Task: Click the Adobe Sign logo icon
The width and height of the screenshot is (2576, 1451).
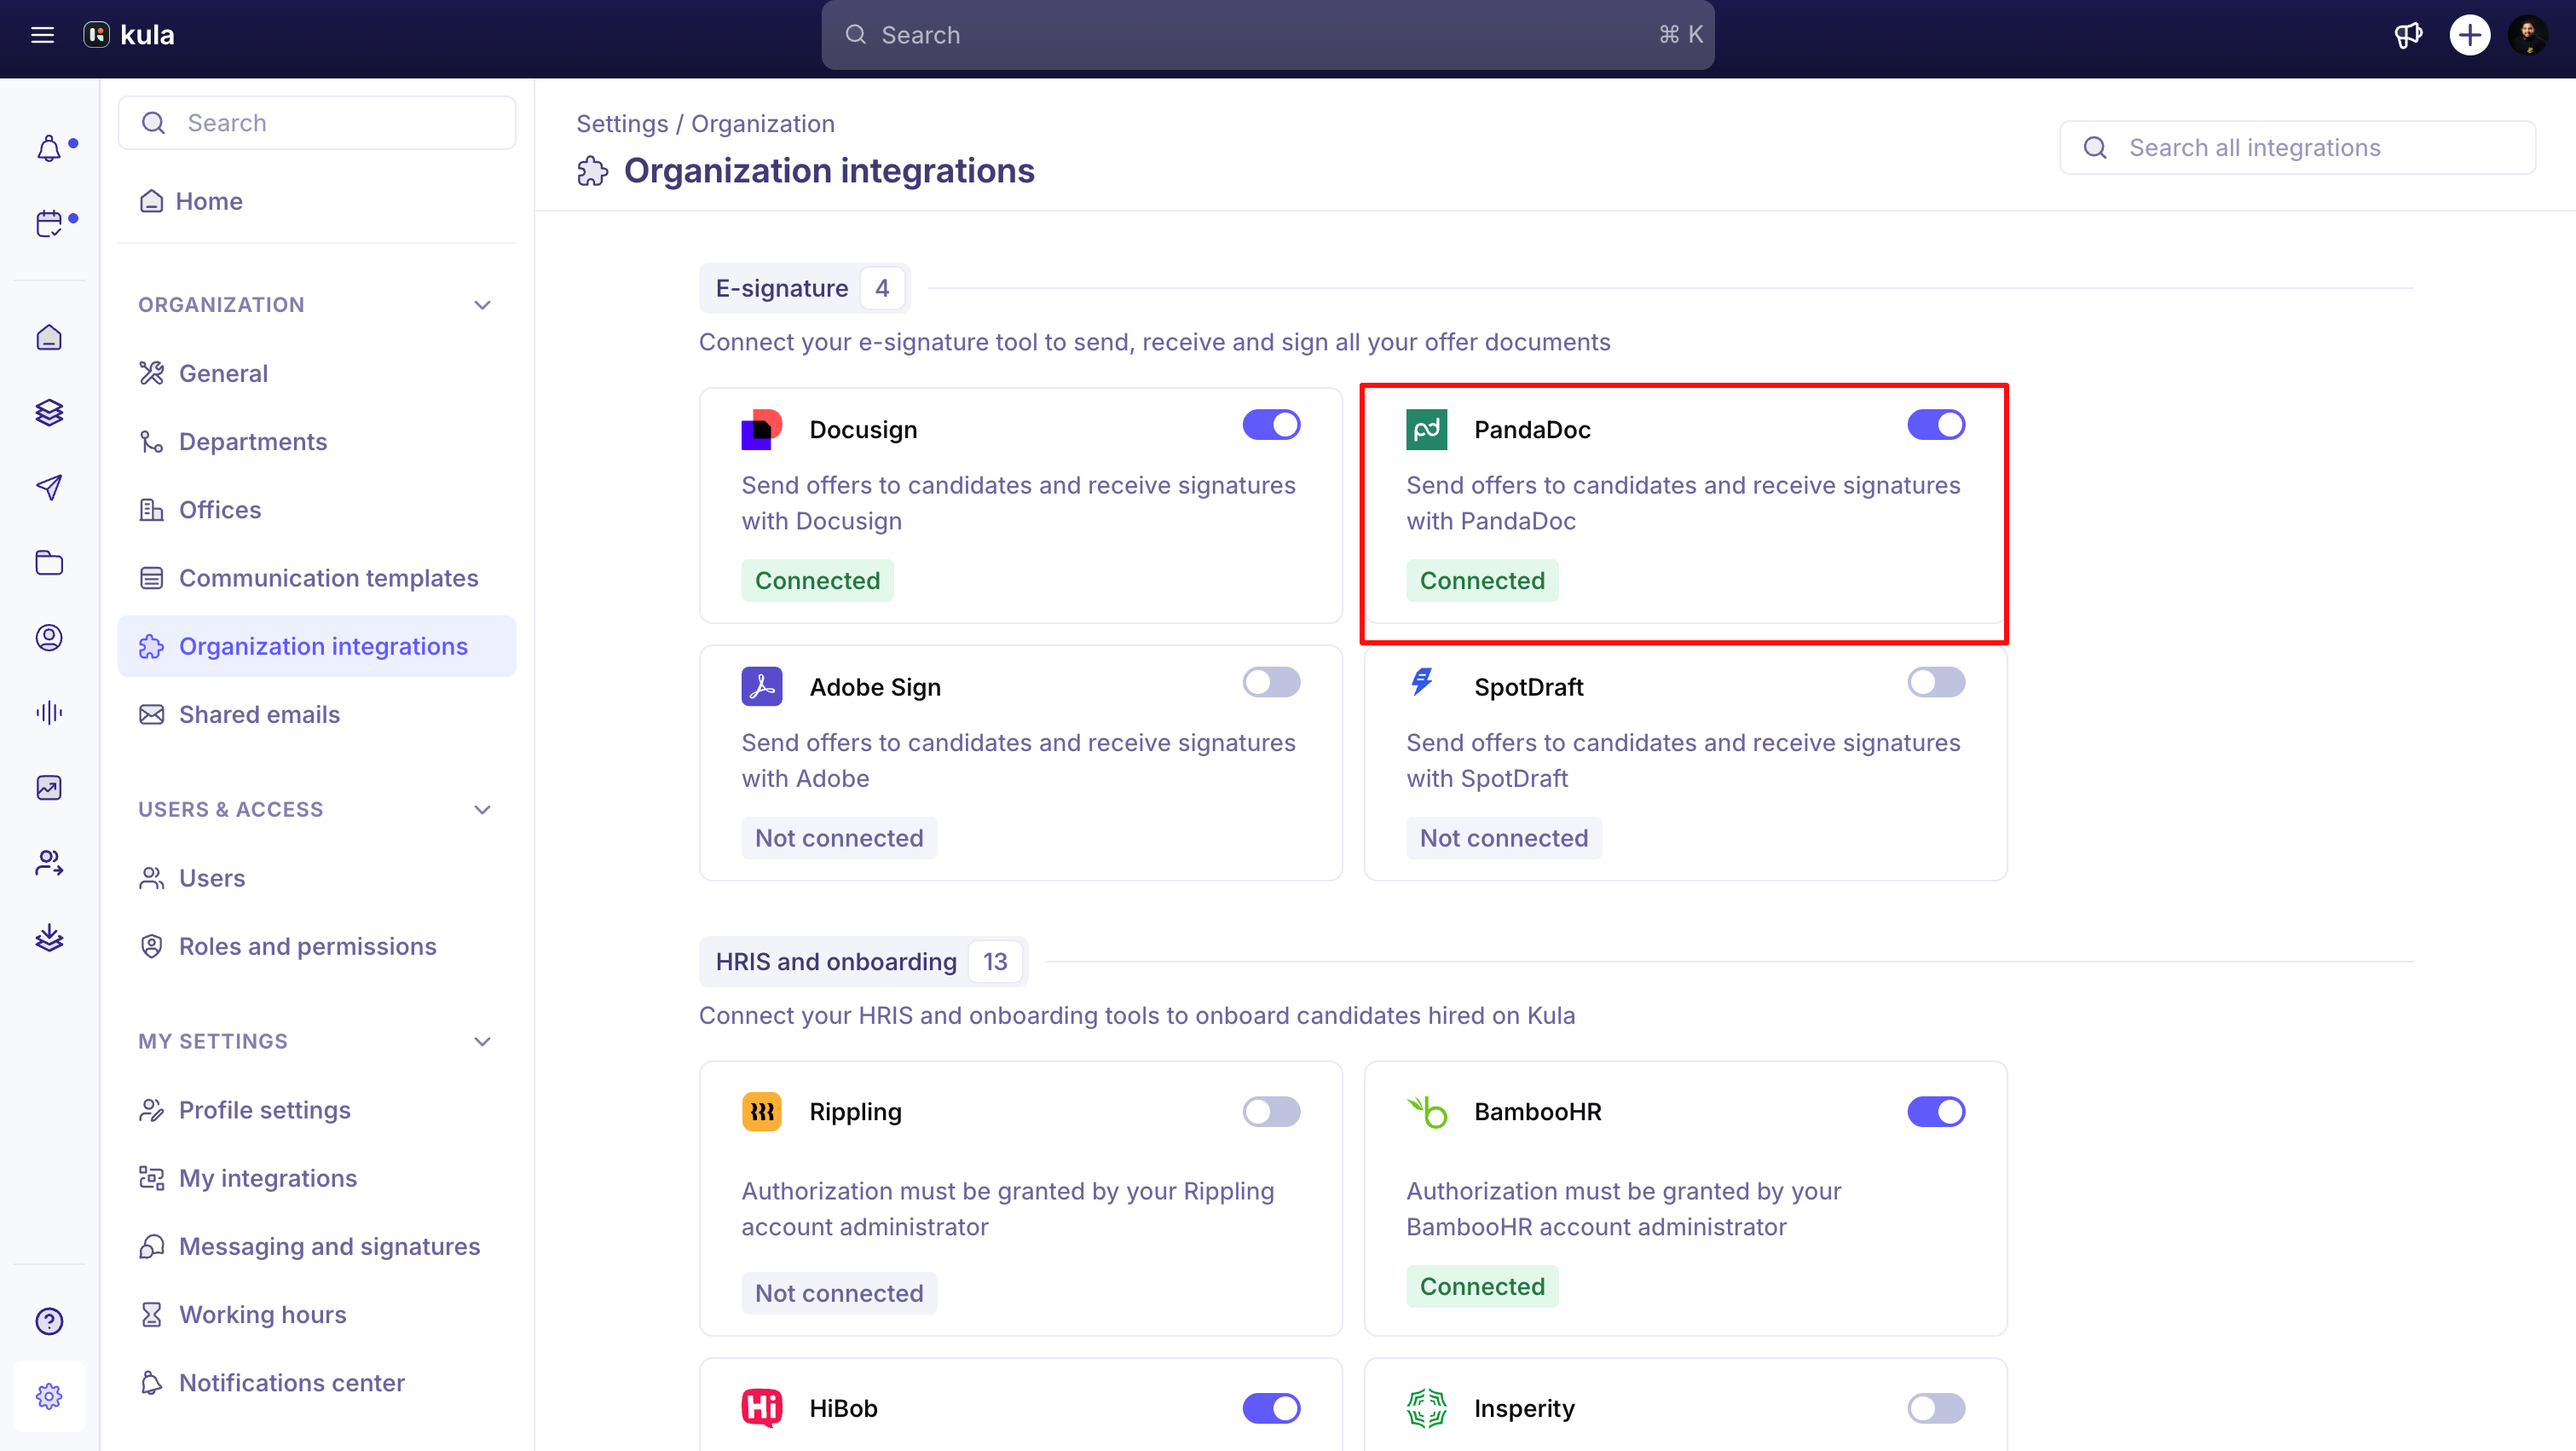Action: pyautogui.click(x=761, y=687)
